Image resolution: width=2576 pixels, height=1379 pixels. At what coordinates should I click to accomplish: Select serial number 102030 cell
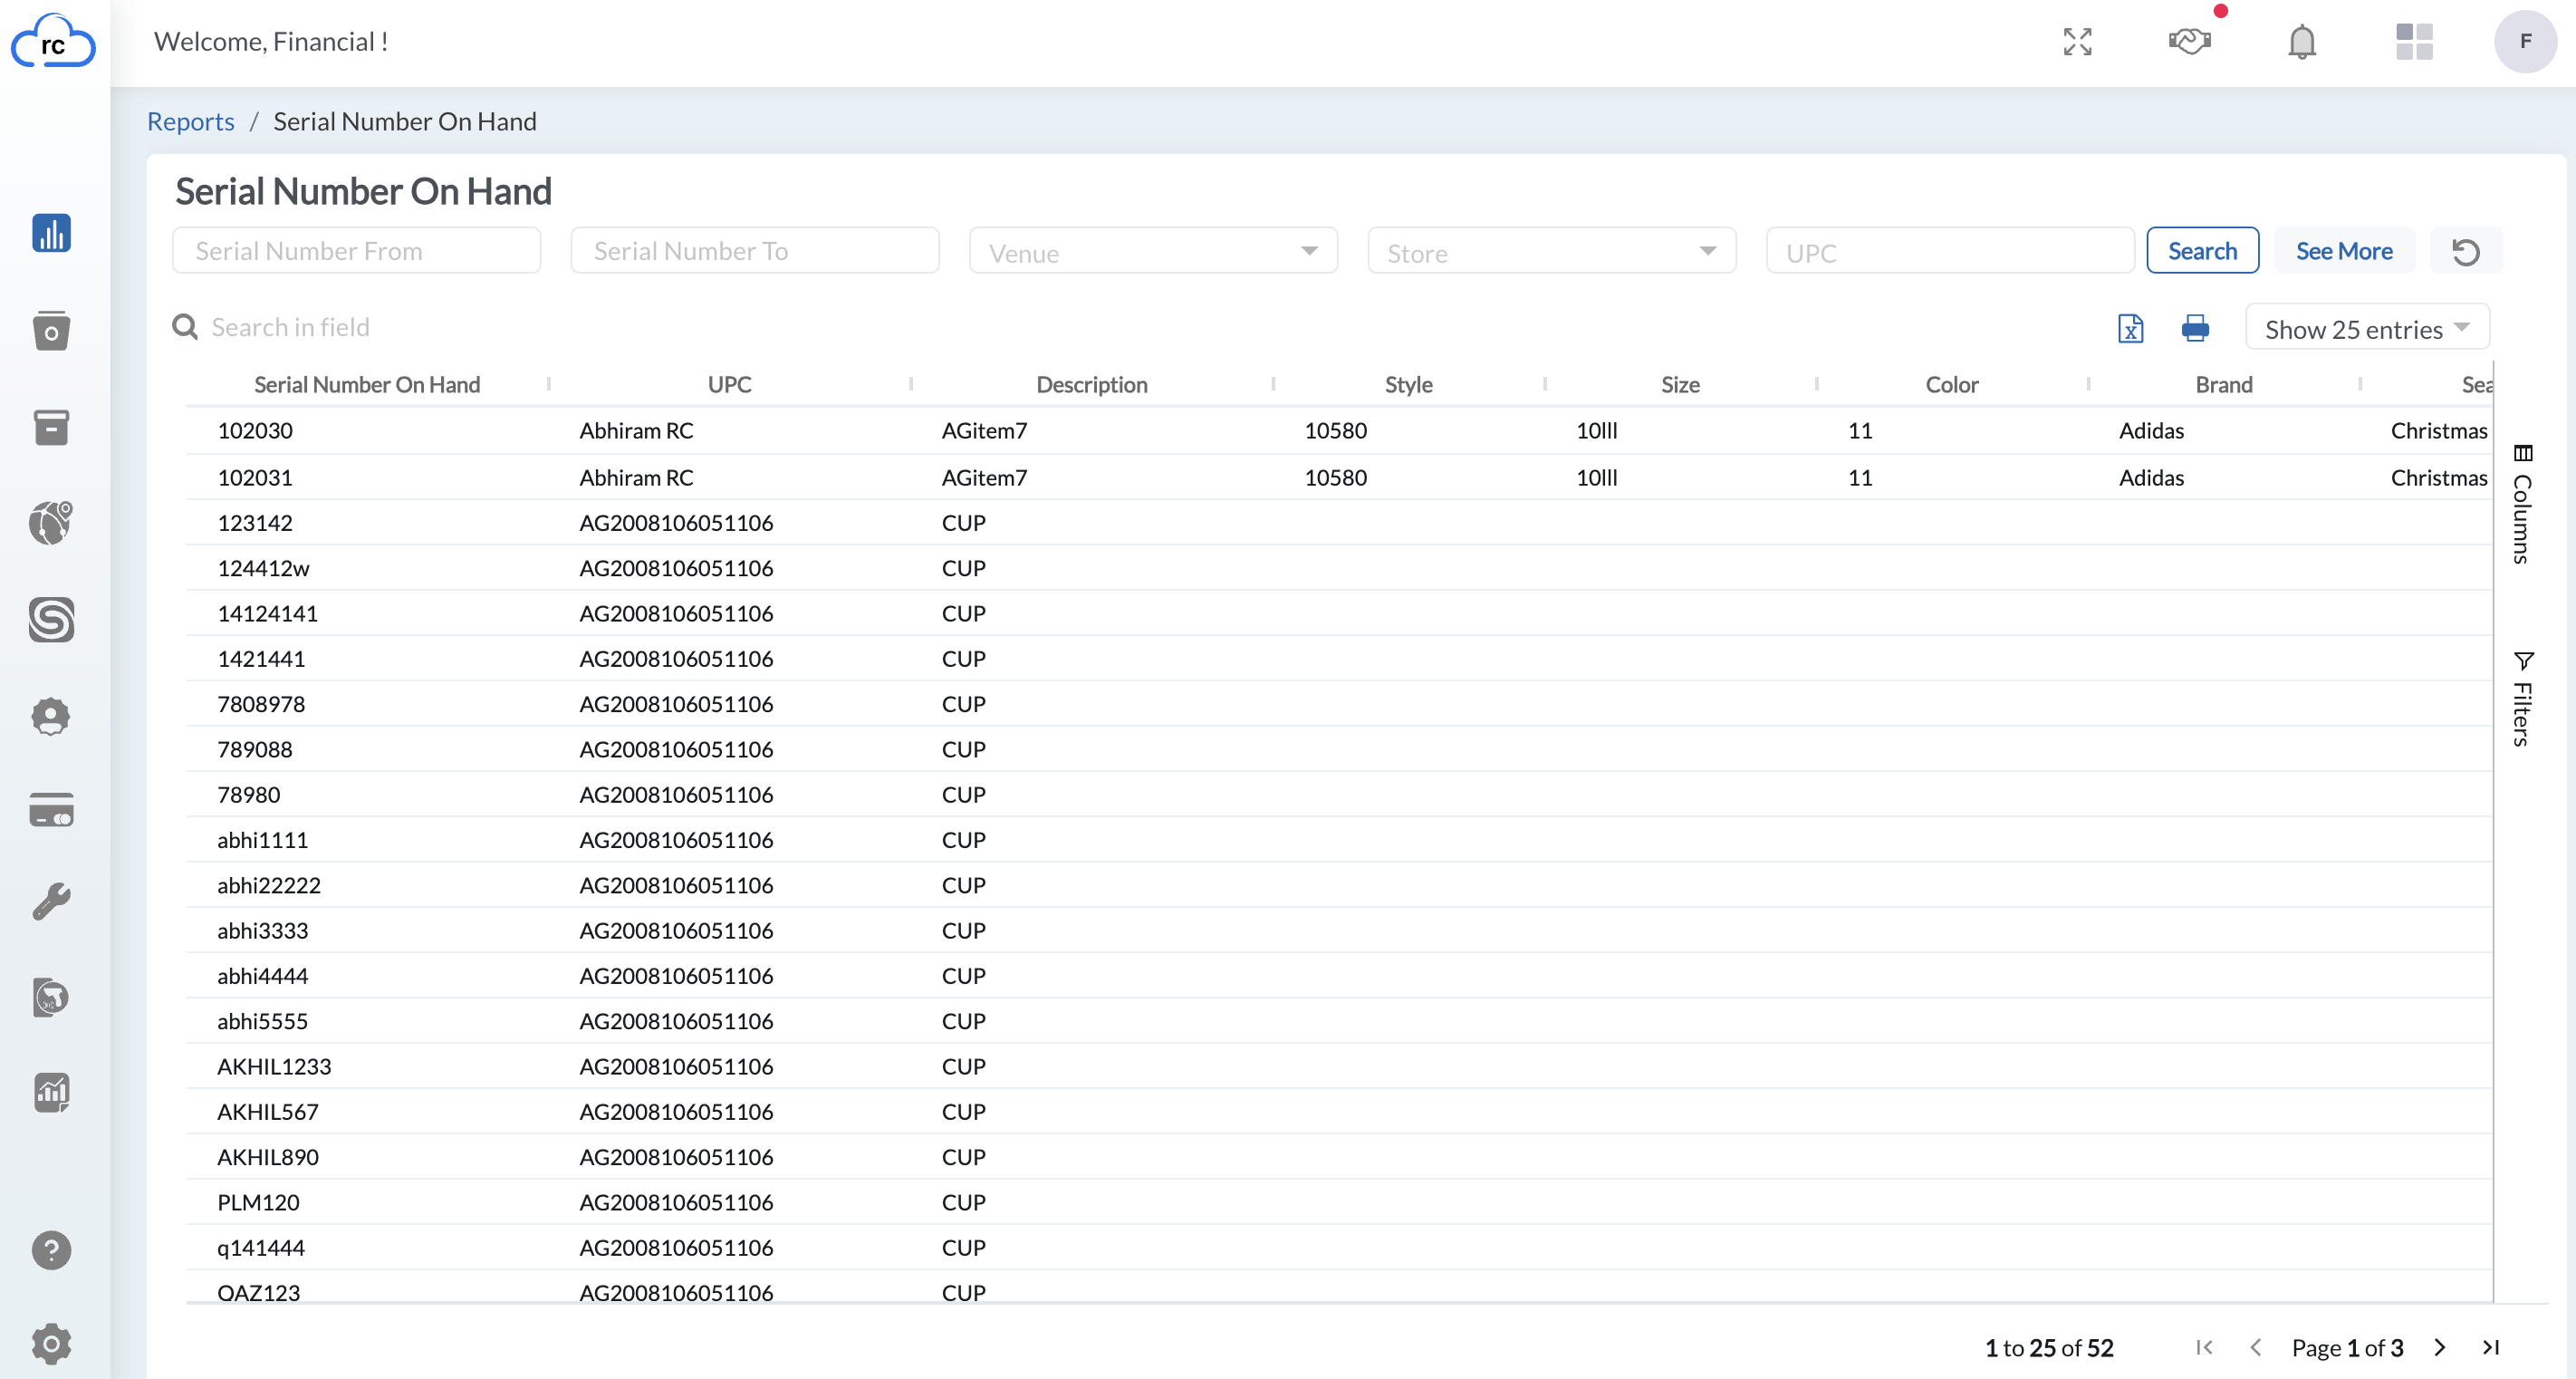click(x=255, y=430)
